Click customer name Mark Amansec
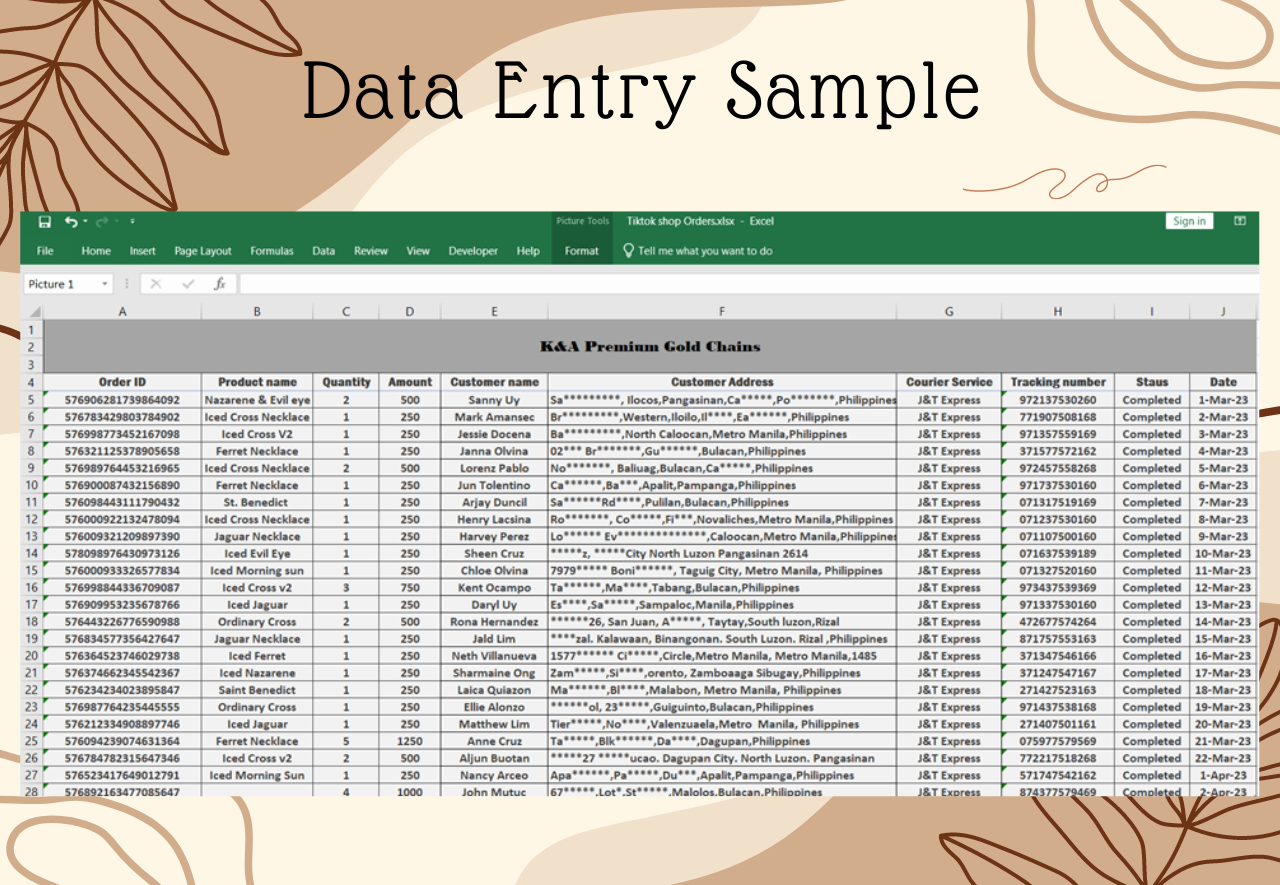Screen dimensions: 1280x885 [x=494, y=417]
